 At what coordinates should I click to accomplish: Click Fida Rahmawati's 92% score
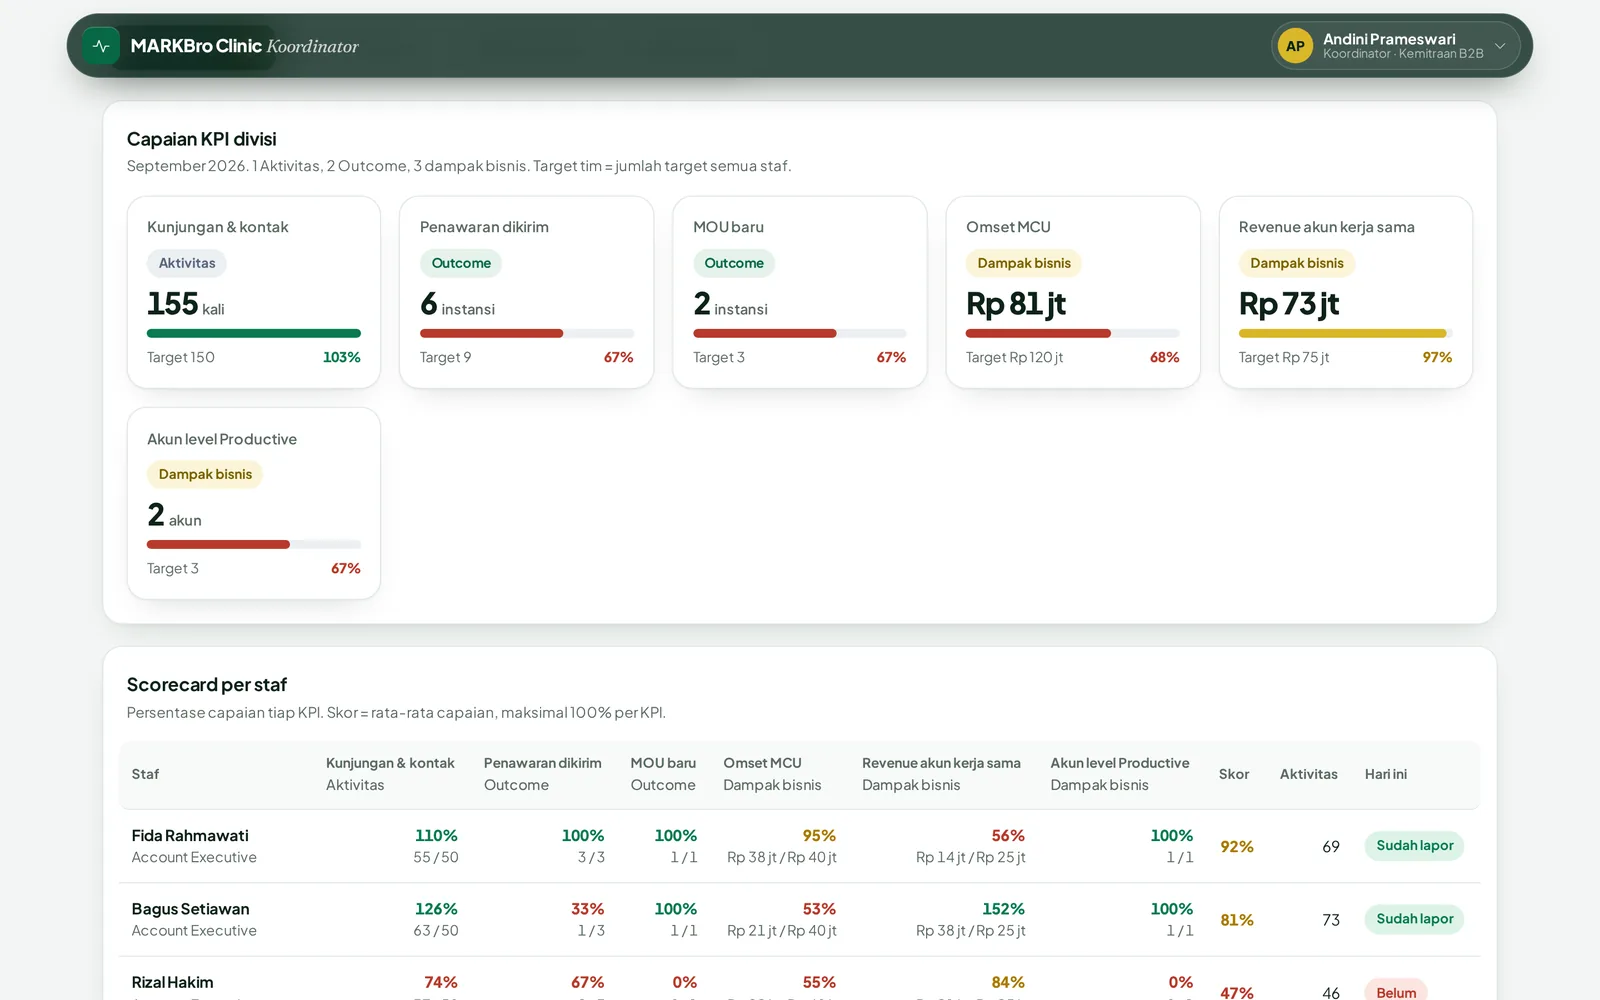coord(1236,847)
